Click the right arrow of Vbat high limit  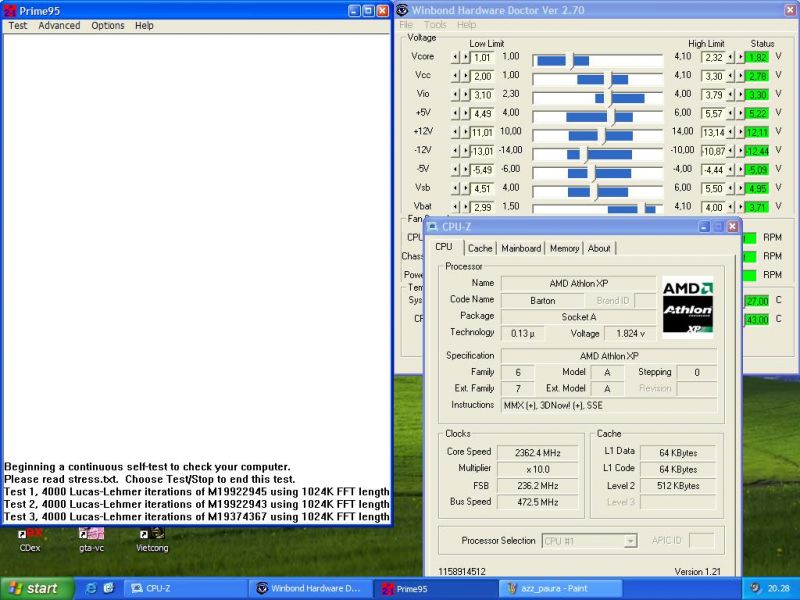[740, 207]
